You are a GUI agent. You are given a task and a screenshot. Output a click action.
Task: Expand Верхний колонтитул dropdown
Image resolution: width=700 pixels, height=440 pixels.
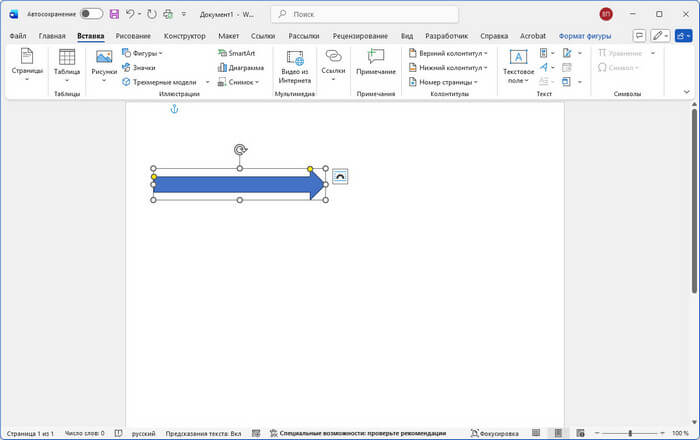point(448,52)
